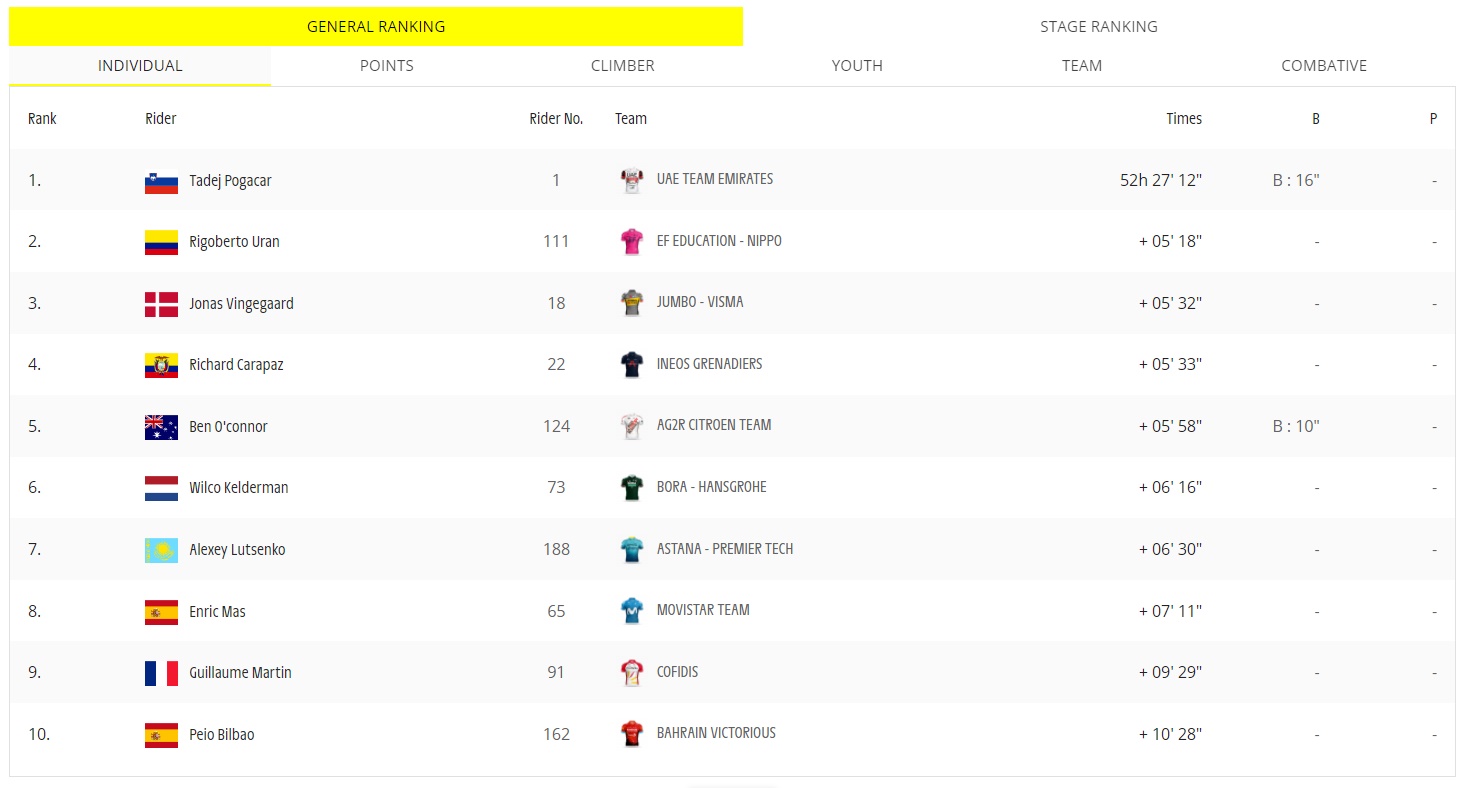Click the Australian flag beside Ben O'connor
This screenshot has width=1468, height=788.
pyautogui.click(x=161, y=427)
